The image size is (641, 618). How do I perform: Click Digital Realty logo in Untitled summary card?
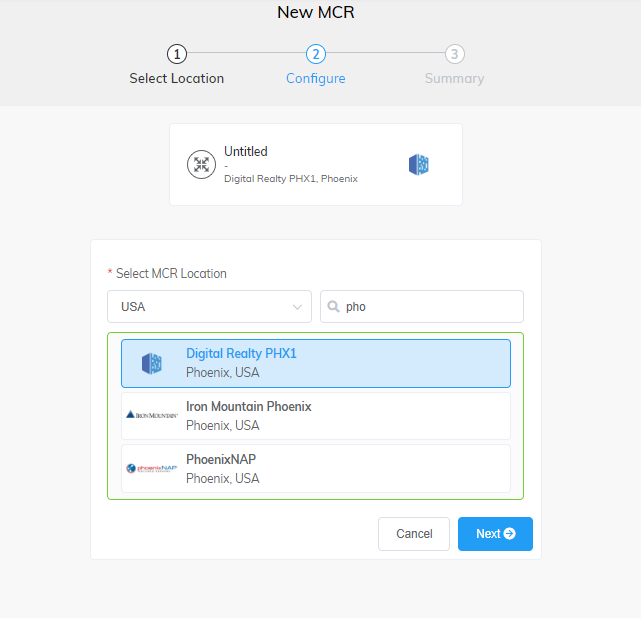coord(419,165)
